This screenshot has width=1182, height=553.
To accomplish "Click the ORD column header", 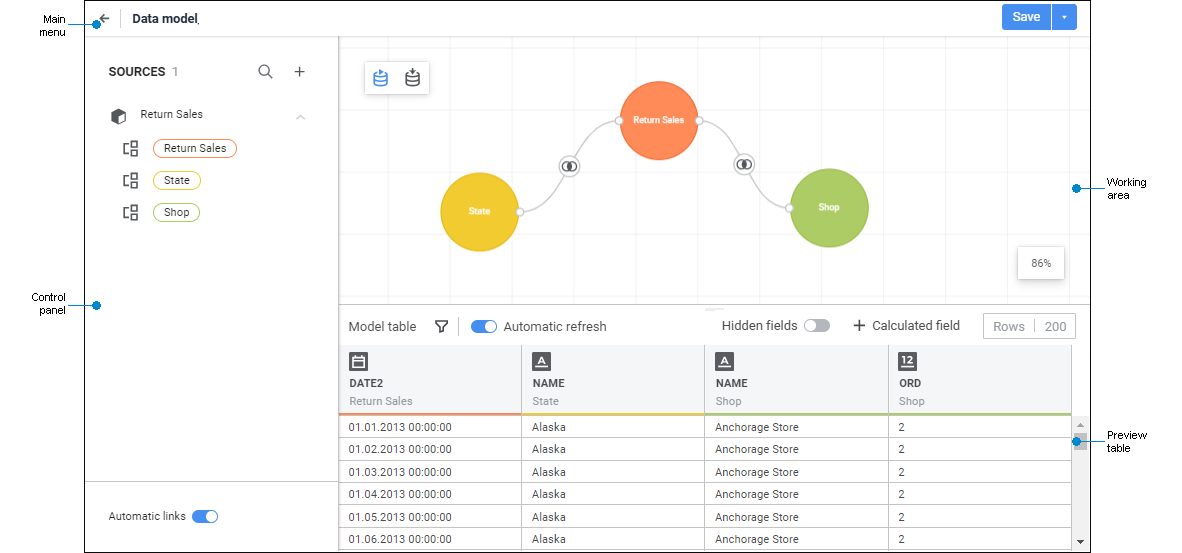I will click(980, 380).
